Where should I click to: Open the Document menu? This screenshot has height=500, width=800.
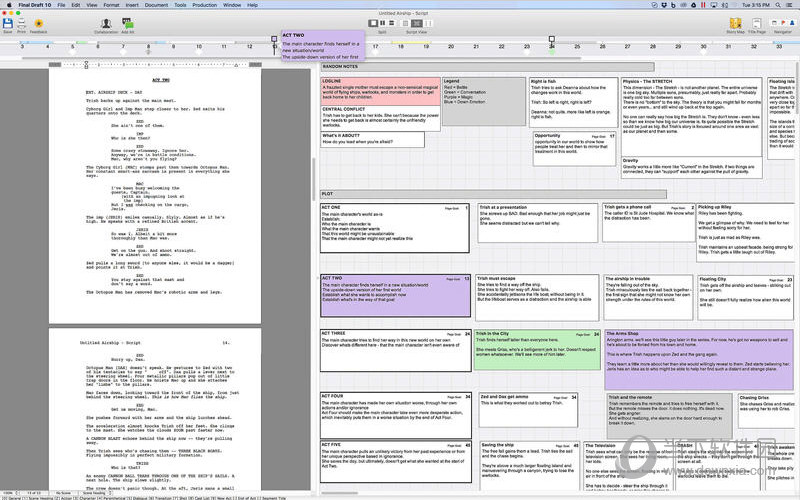156,5
